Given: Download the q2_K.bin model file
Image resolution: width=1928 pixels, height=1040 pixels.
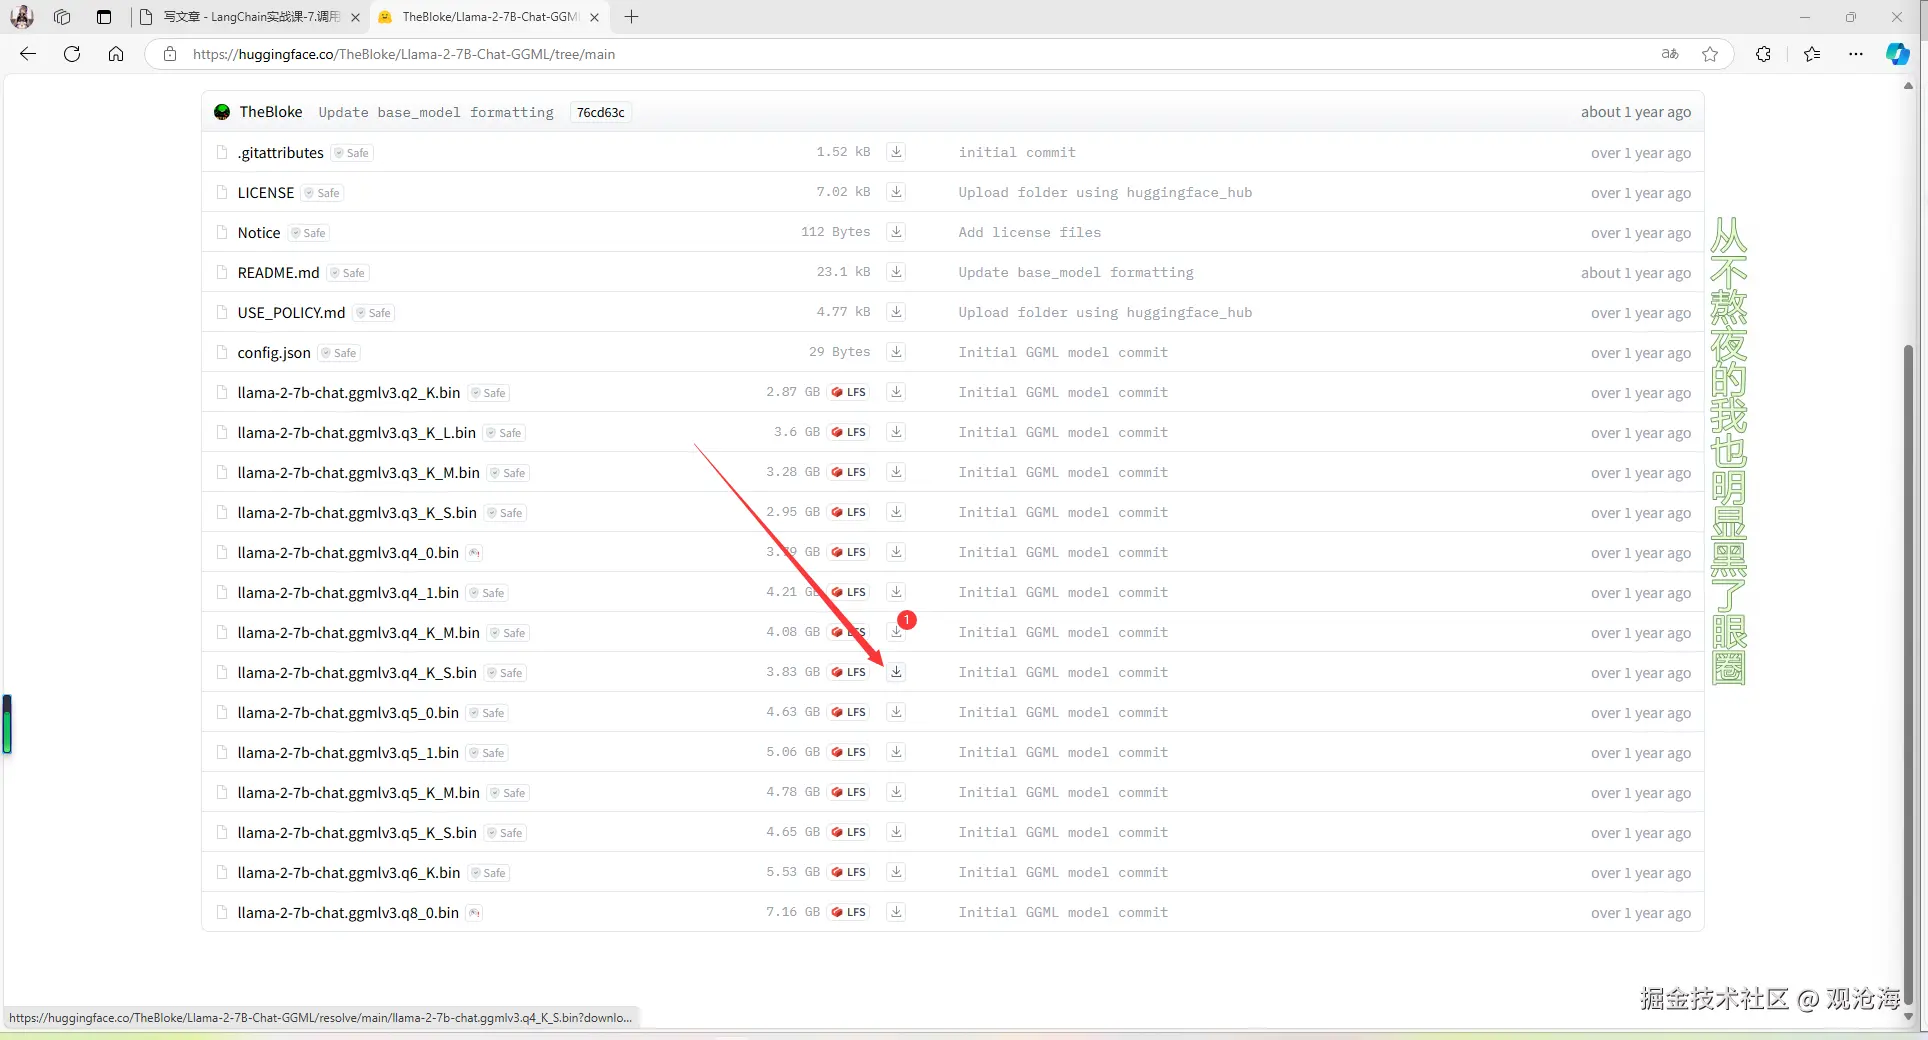Looking at the screenshot, I should click(896, 392).
